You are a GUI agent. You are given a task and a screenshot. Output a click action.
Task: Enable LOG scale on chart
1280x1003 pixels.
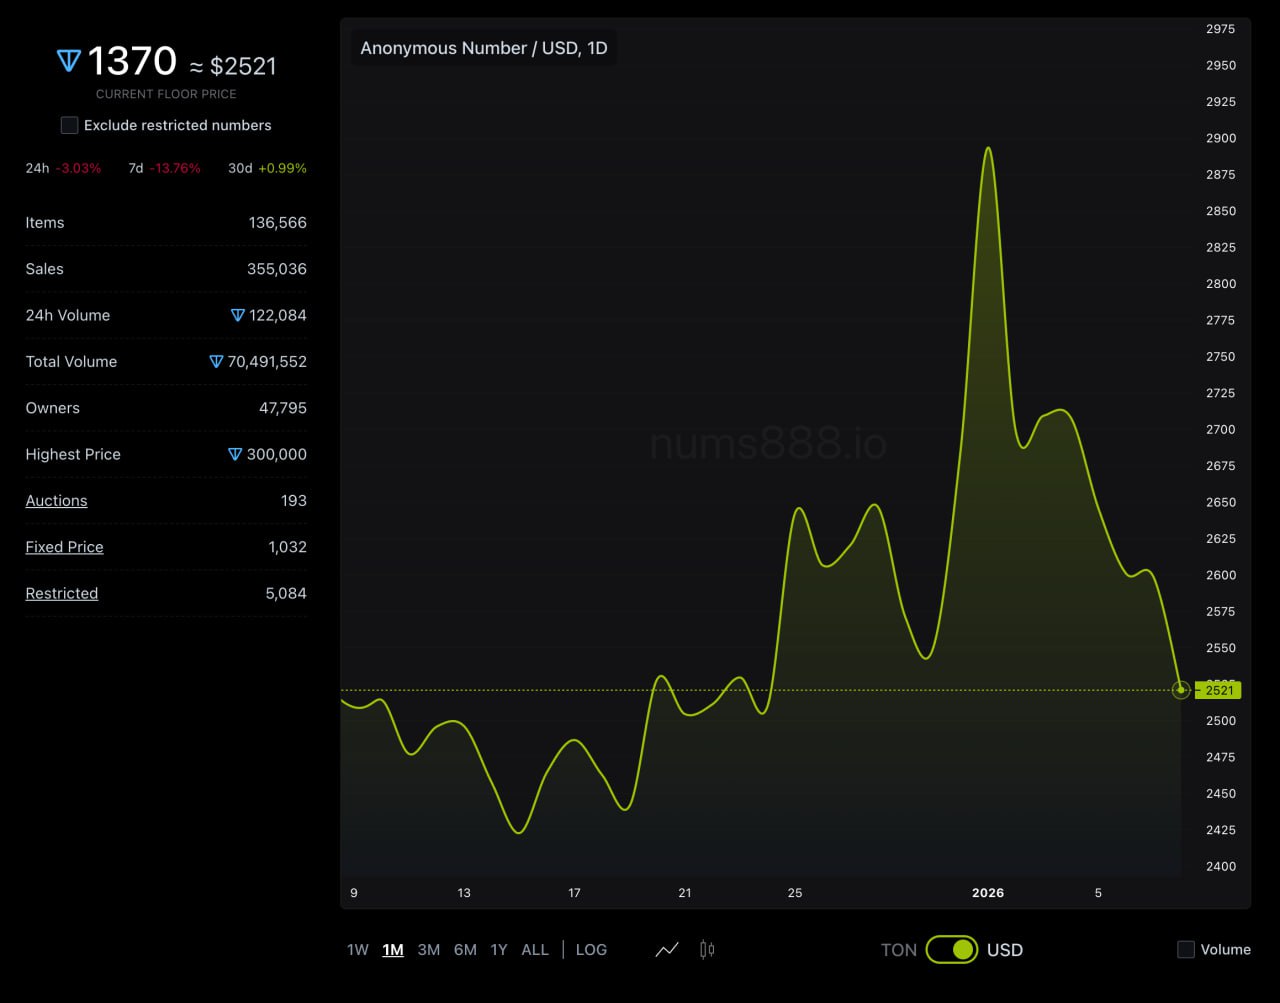tap(591, 950)
